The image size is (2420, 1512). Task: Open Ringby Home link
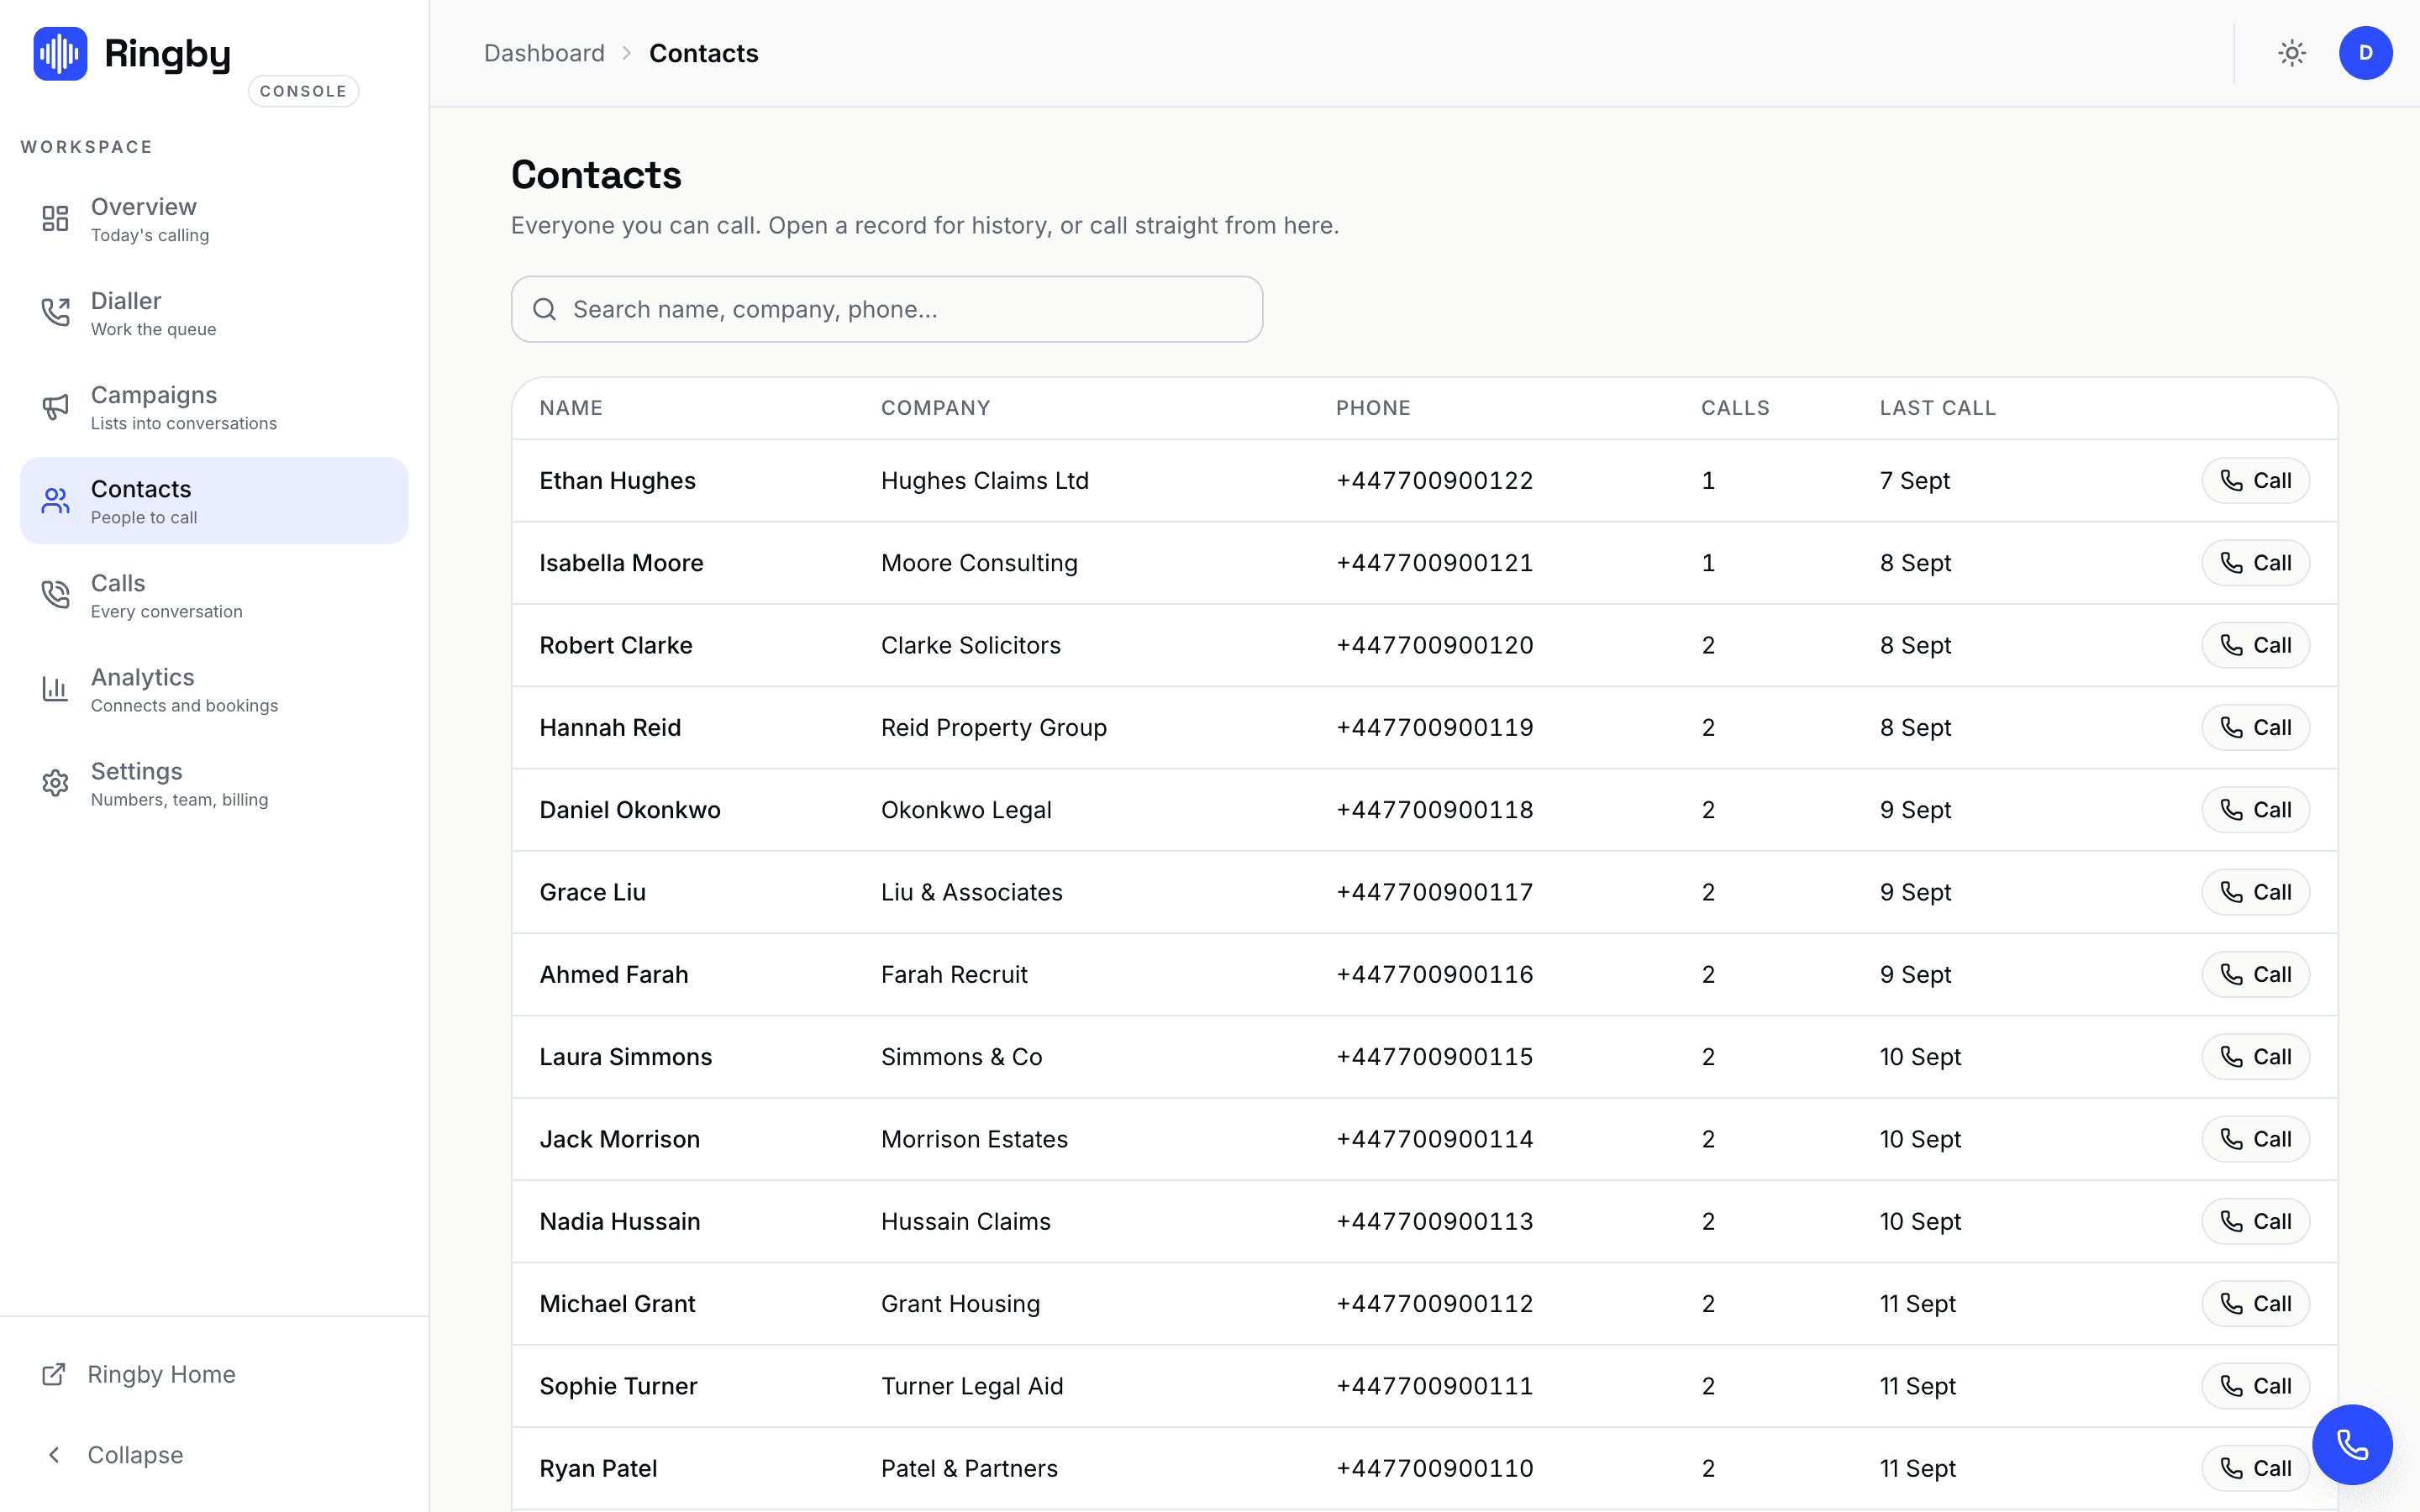[x=161, y=1374]
